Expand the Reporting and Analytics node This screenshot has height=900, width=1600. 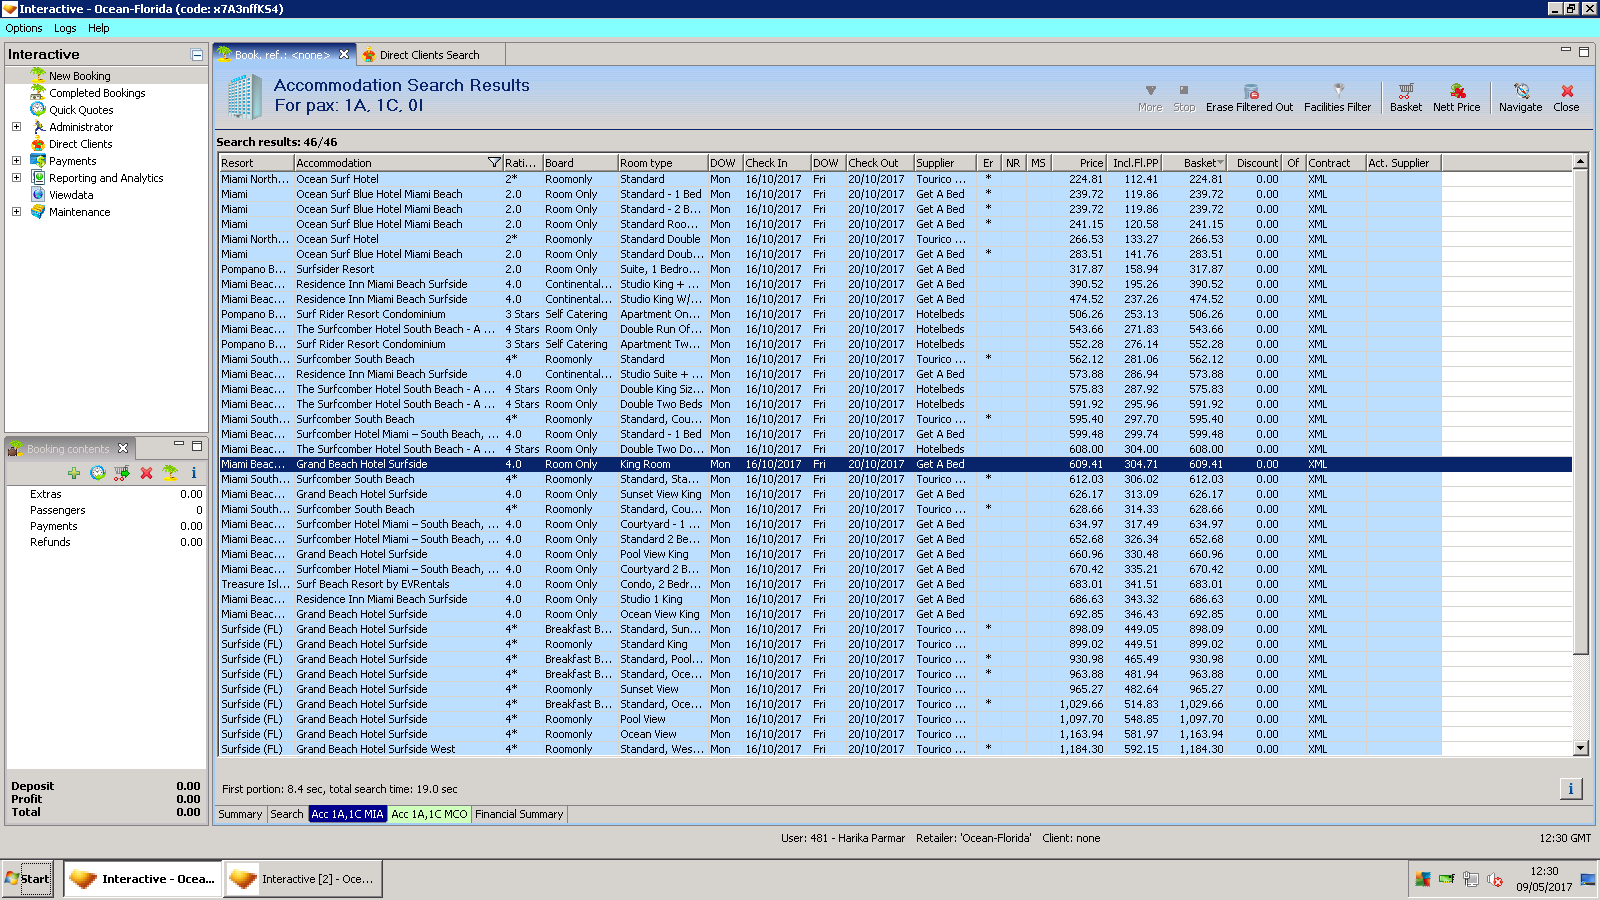(16, 178)
